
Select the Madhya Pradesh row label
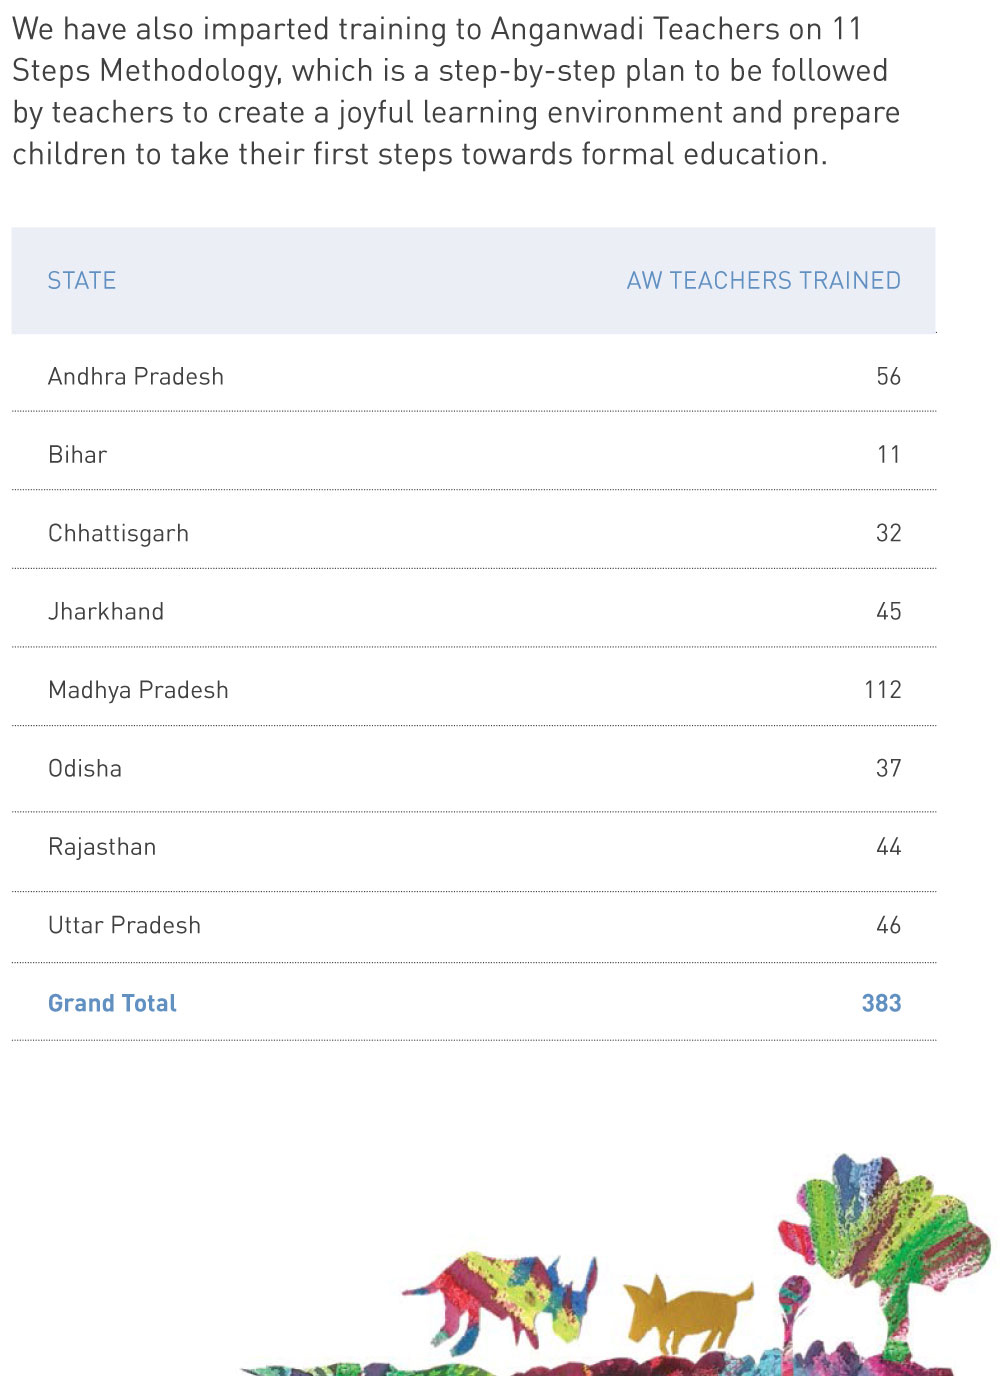(139, 691)
